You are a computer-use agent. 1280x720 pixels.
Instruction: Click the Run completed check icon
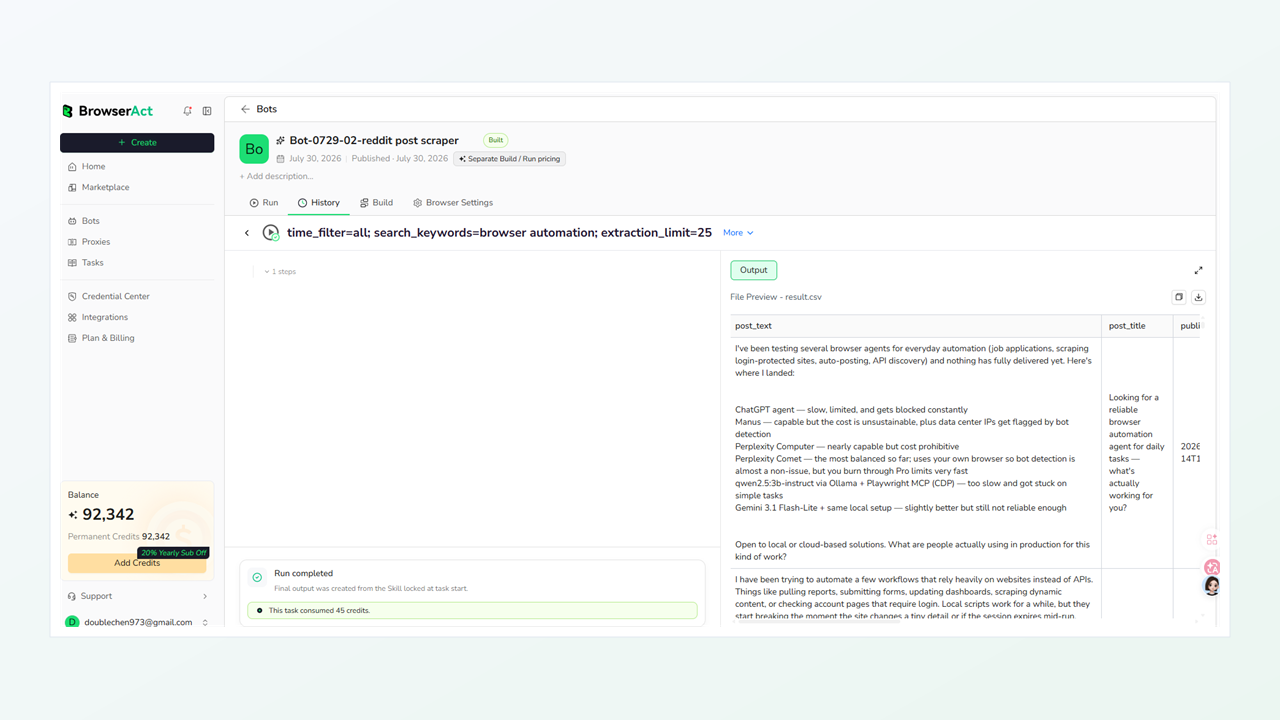coord(257,577)
